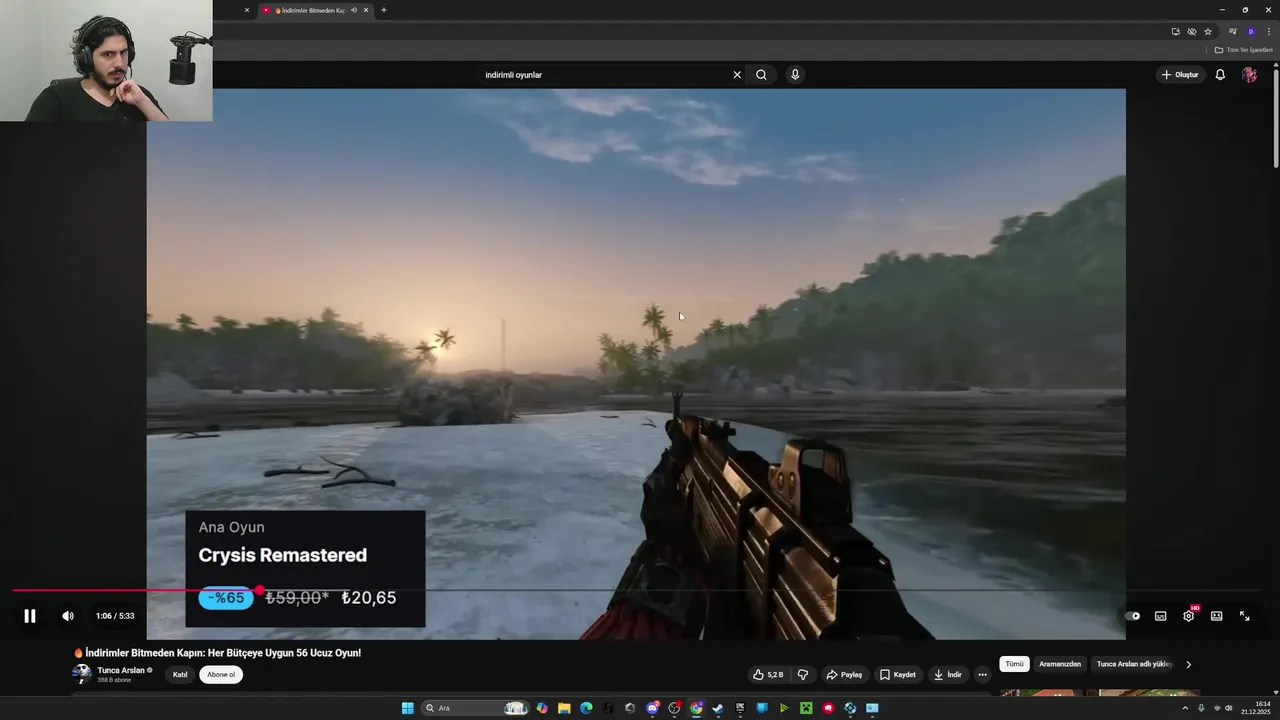Screen dimensions: 1280x720
Task: Pause the YouTube video
Action: [30, 616]
